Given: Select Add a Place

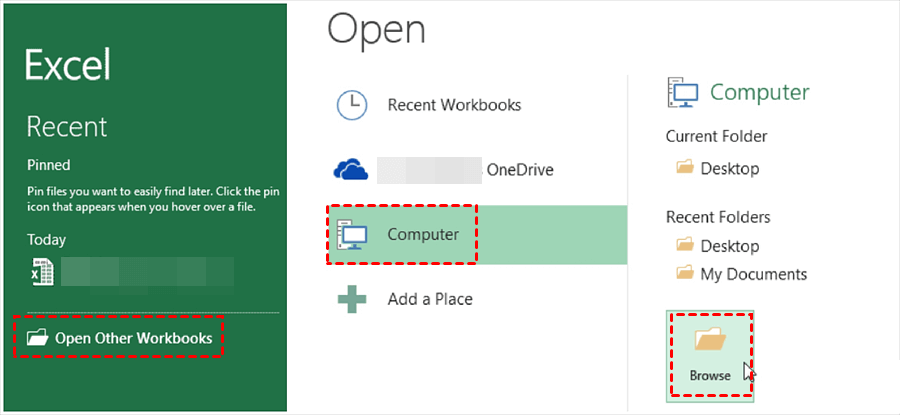Looking at the screenshot, I should (x=476, y=299).
